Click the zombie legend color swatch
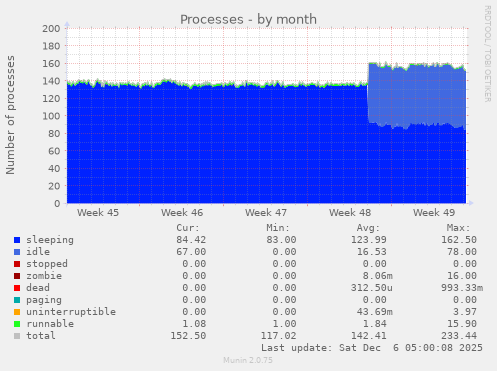This screenshot has height=371, width=497. 17,276
